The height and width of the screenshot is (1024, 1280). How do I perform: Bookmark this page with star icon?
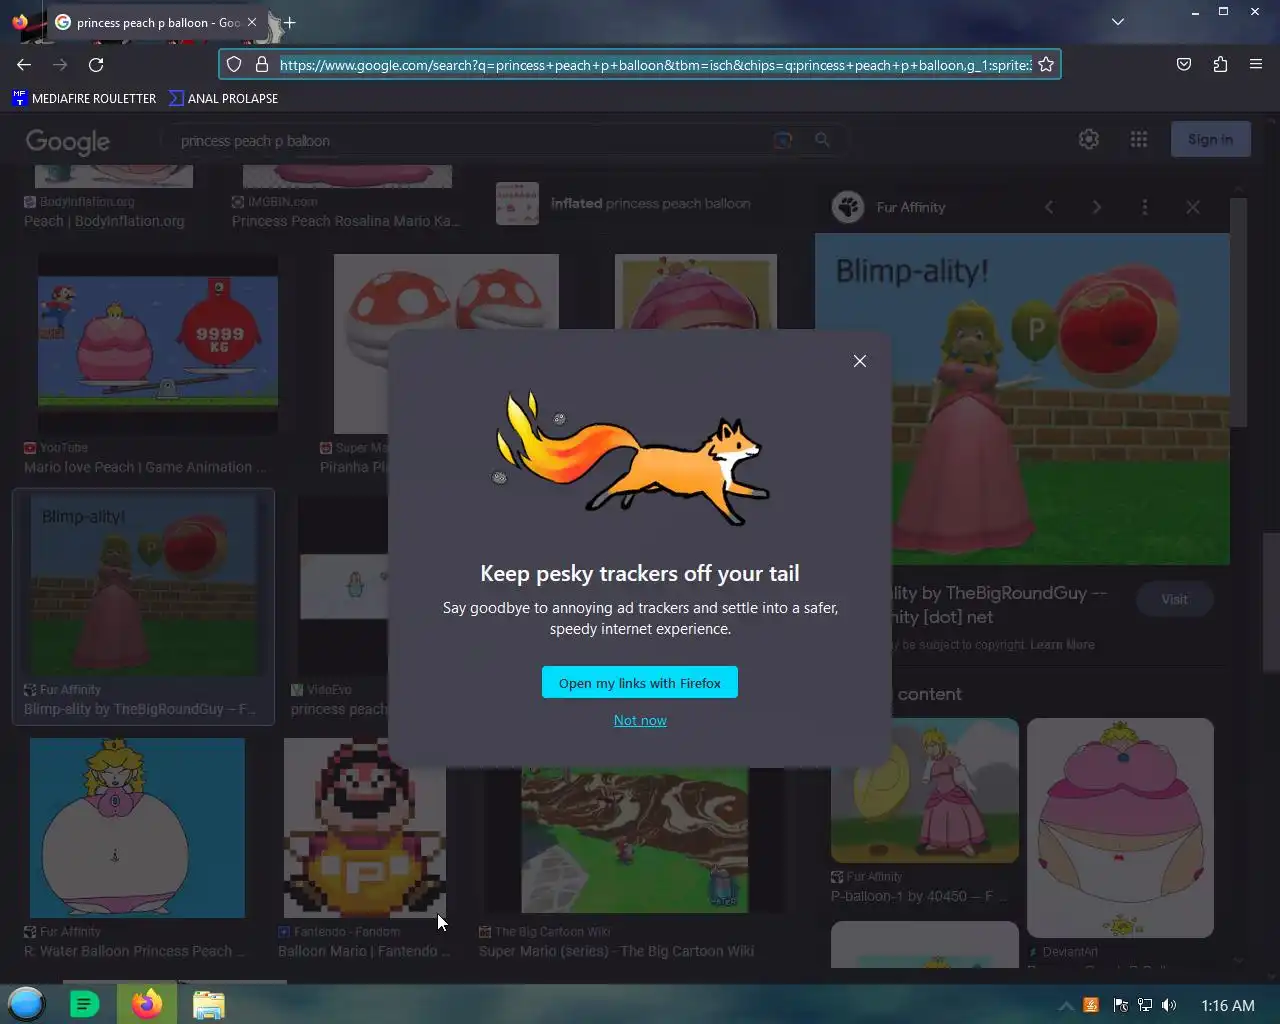pyautogui.click(x=1046, y=64)
